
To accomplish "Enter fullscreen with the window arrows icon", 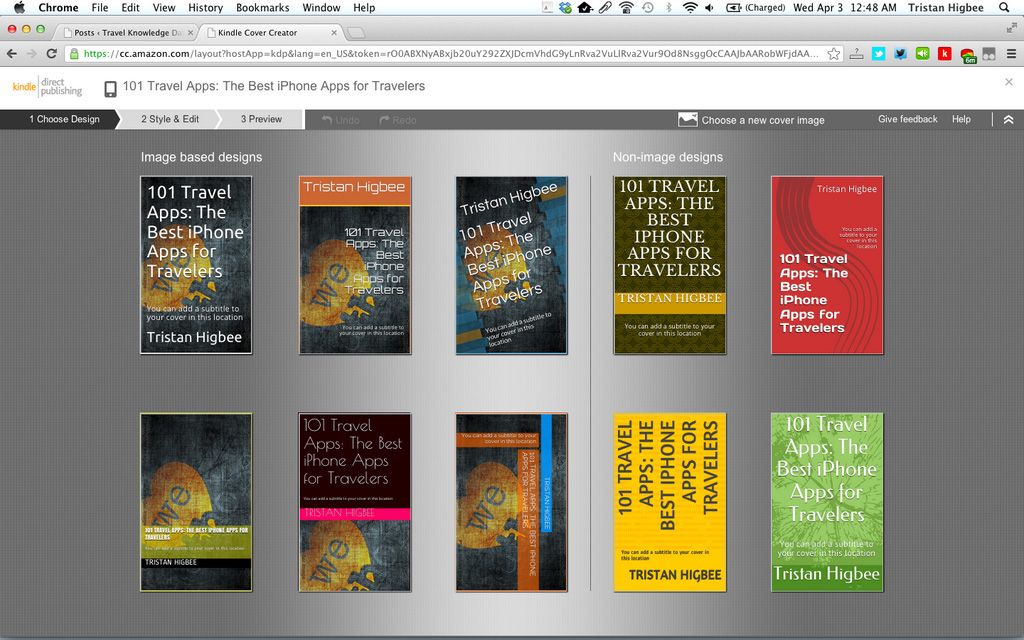I will (x=1012, y=28).
